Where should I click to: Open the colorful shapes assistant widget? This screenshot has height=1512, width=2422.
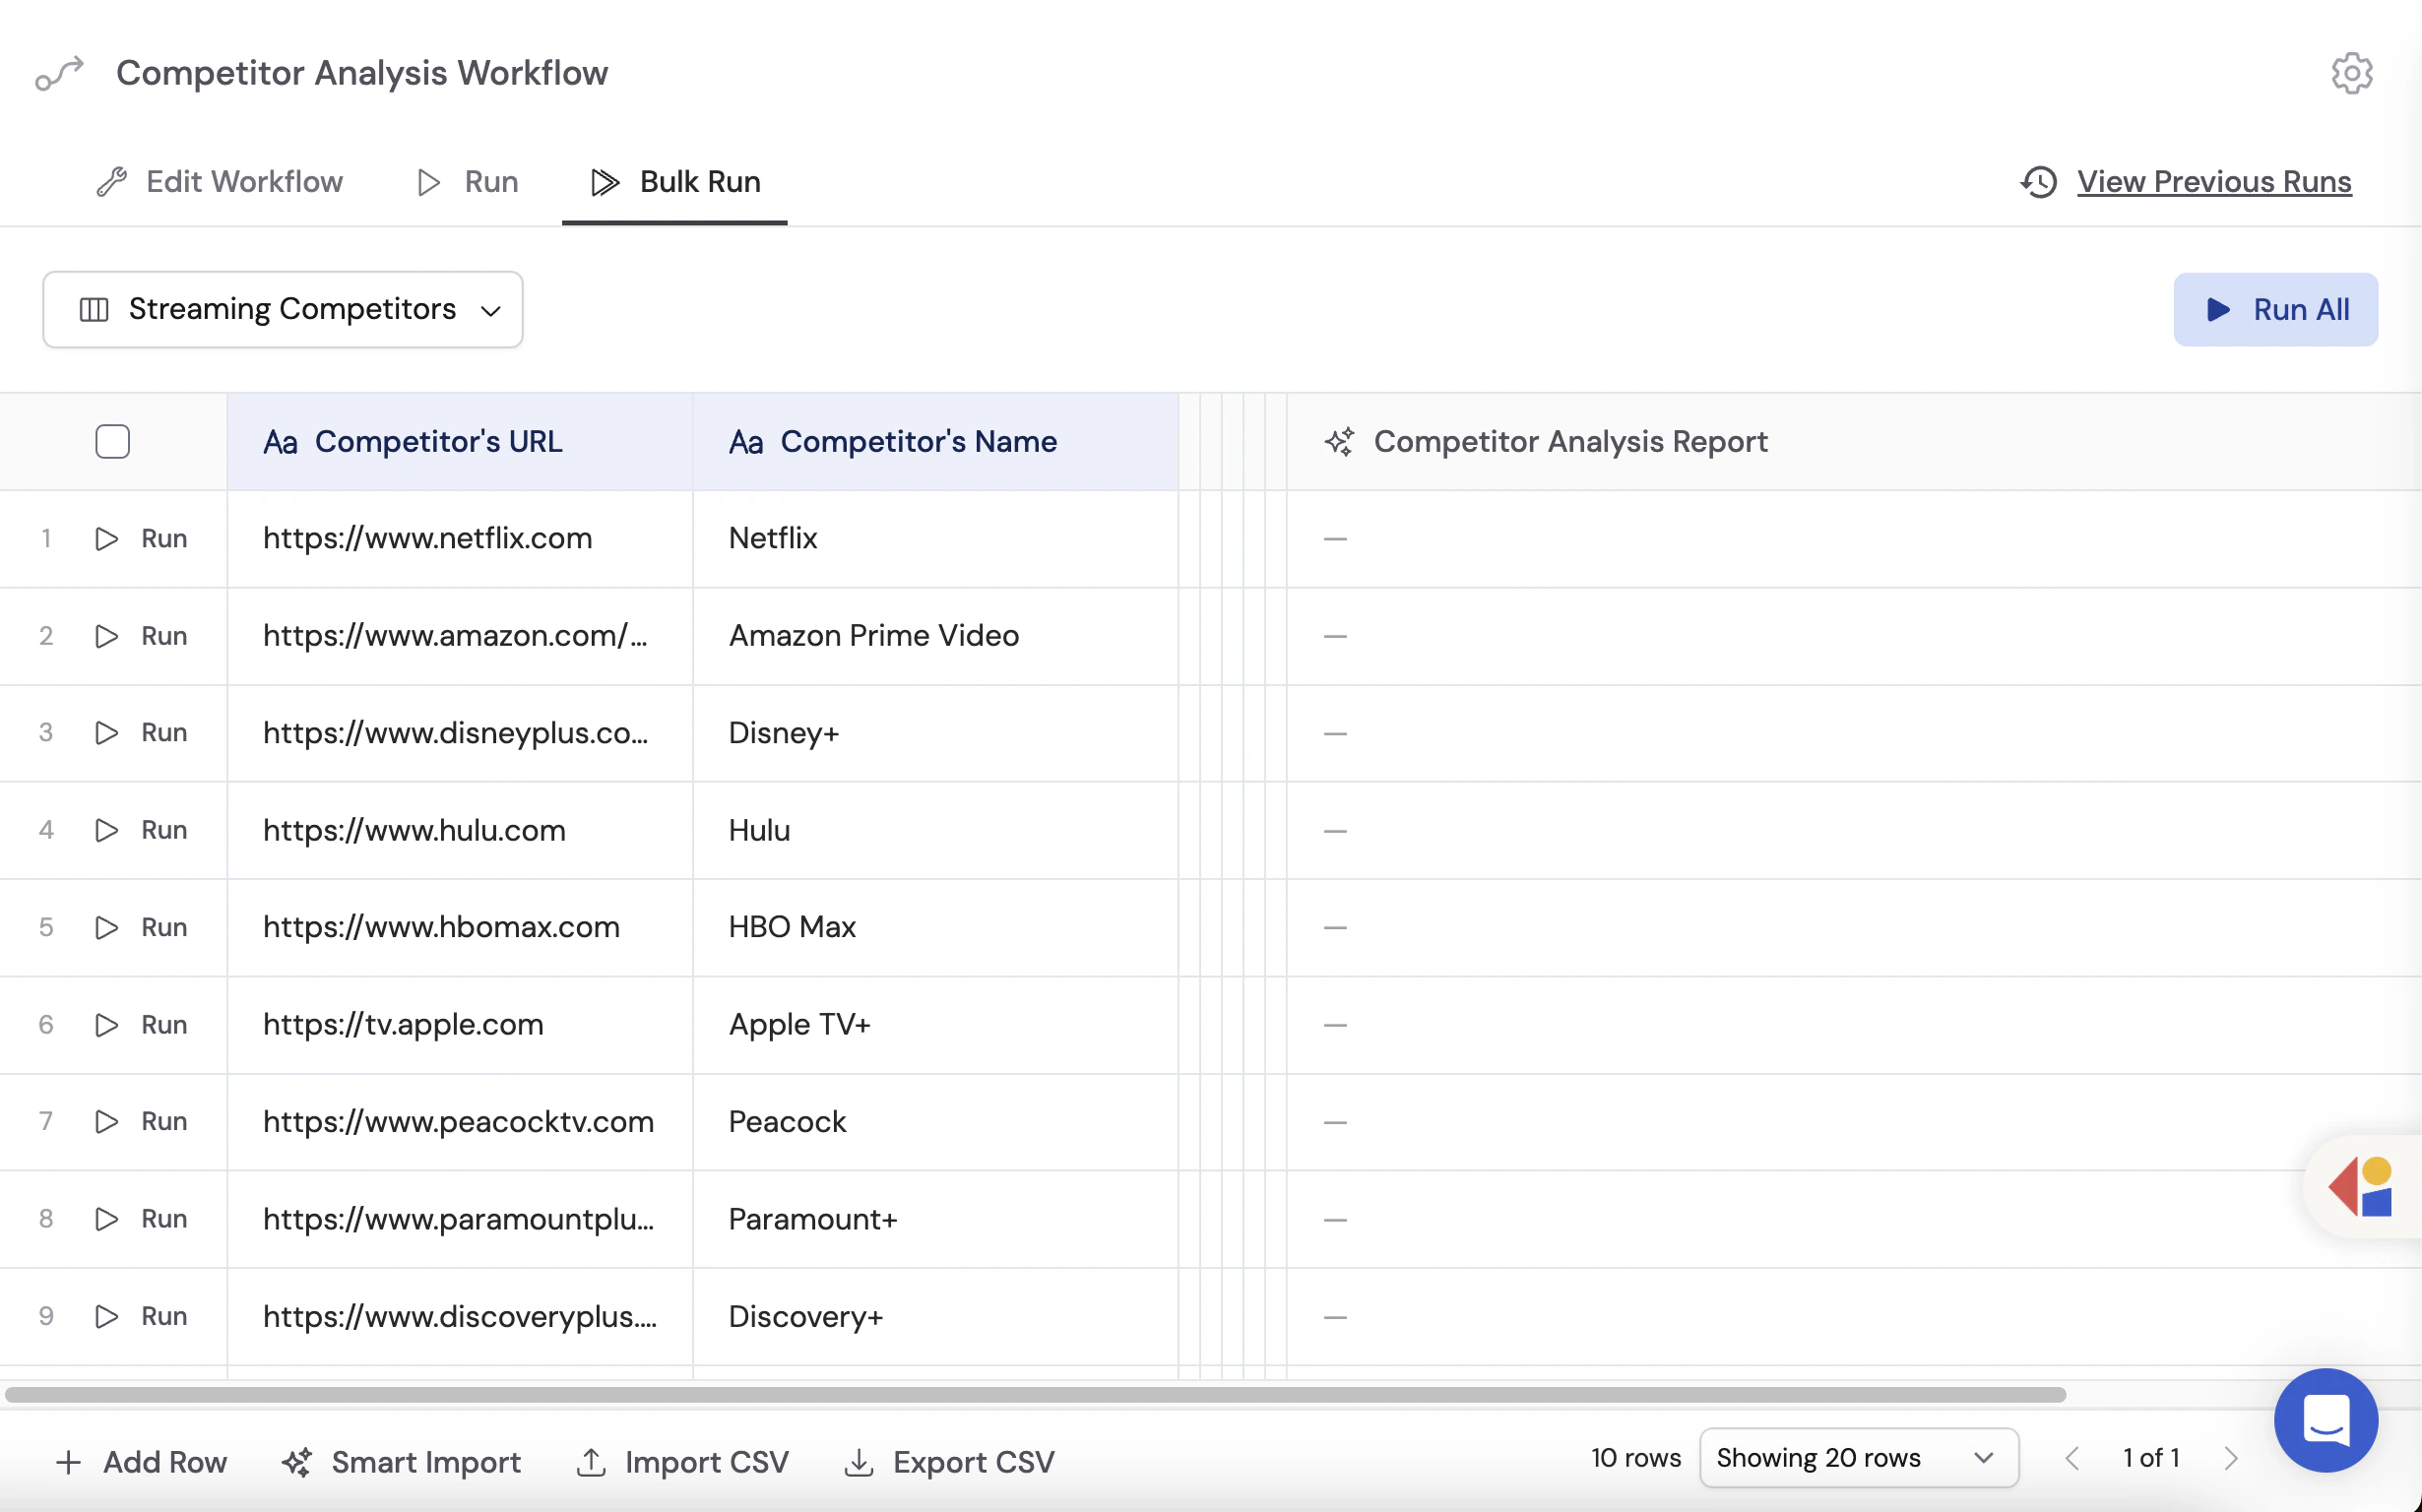point(2361,1187)
